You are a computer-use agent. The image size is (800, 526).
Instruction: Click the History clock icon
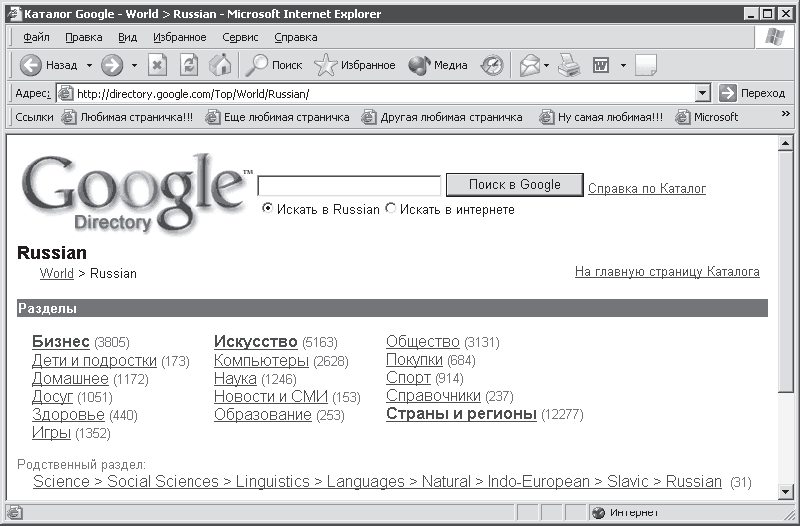492,65
